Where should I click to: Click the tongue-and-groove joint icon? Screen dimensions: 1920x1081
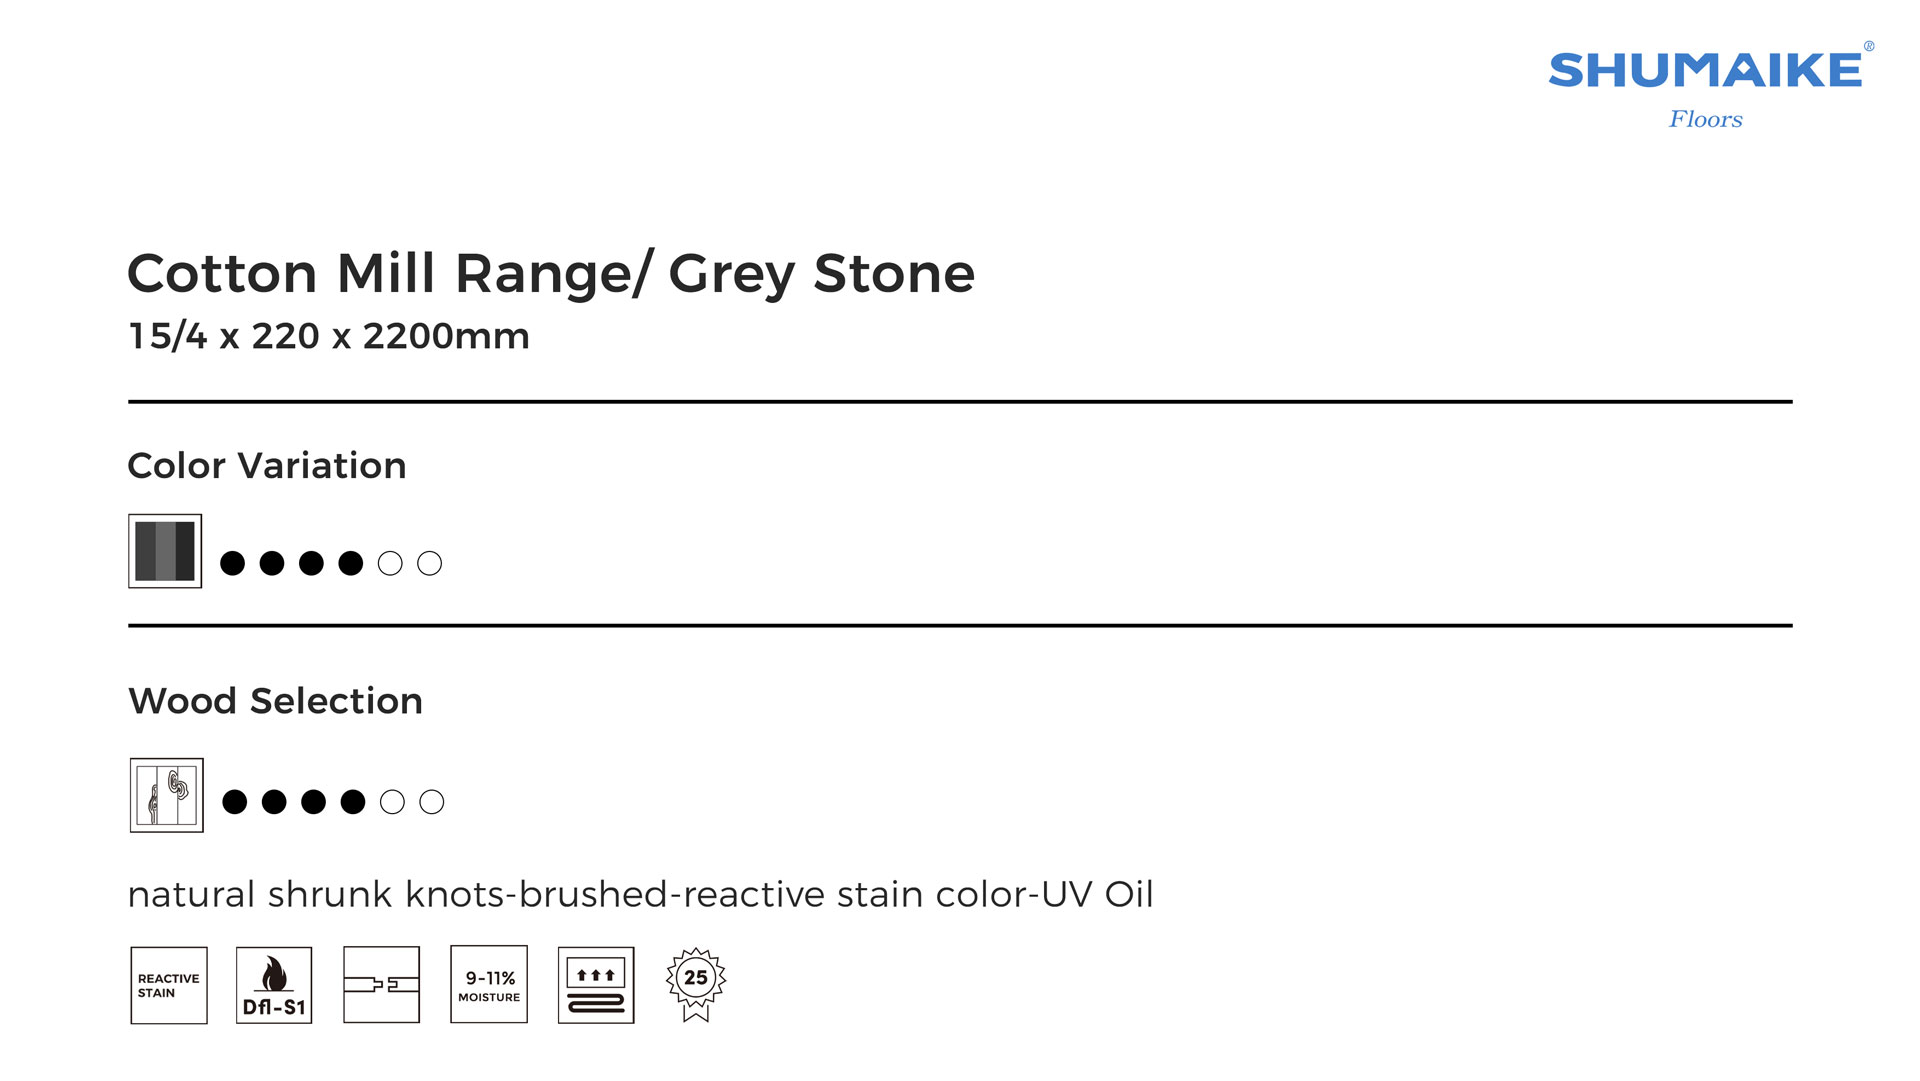point(381,985)
